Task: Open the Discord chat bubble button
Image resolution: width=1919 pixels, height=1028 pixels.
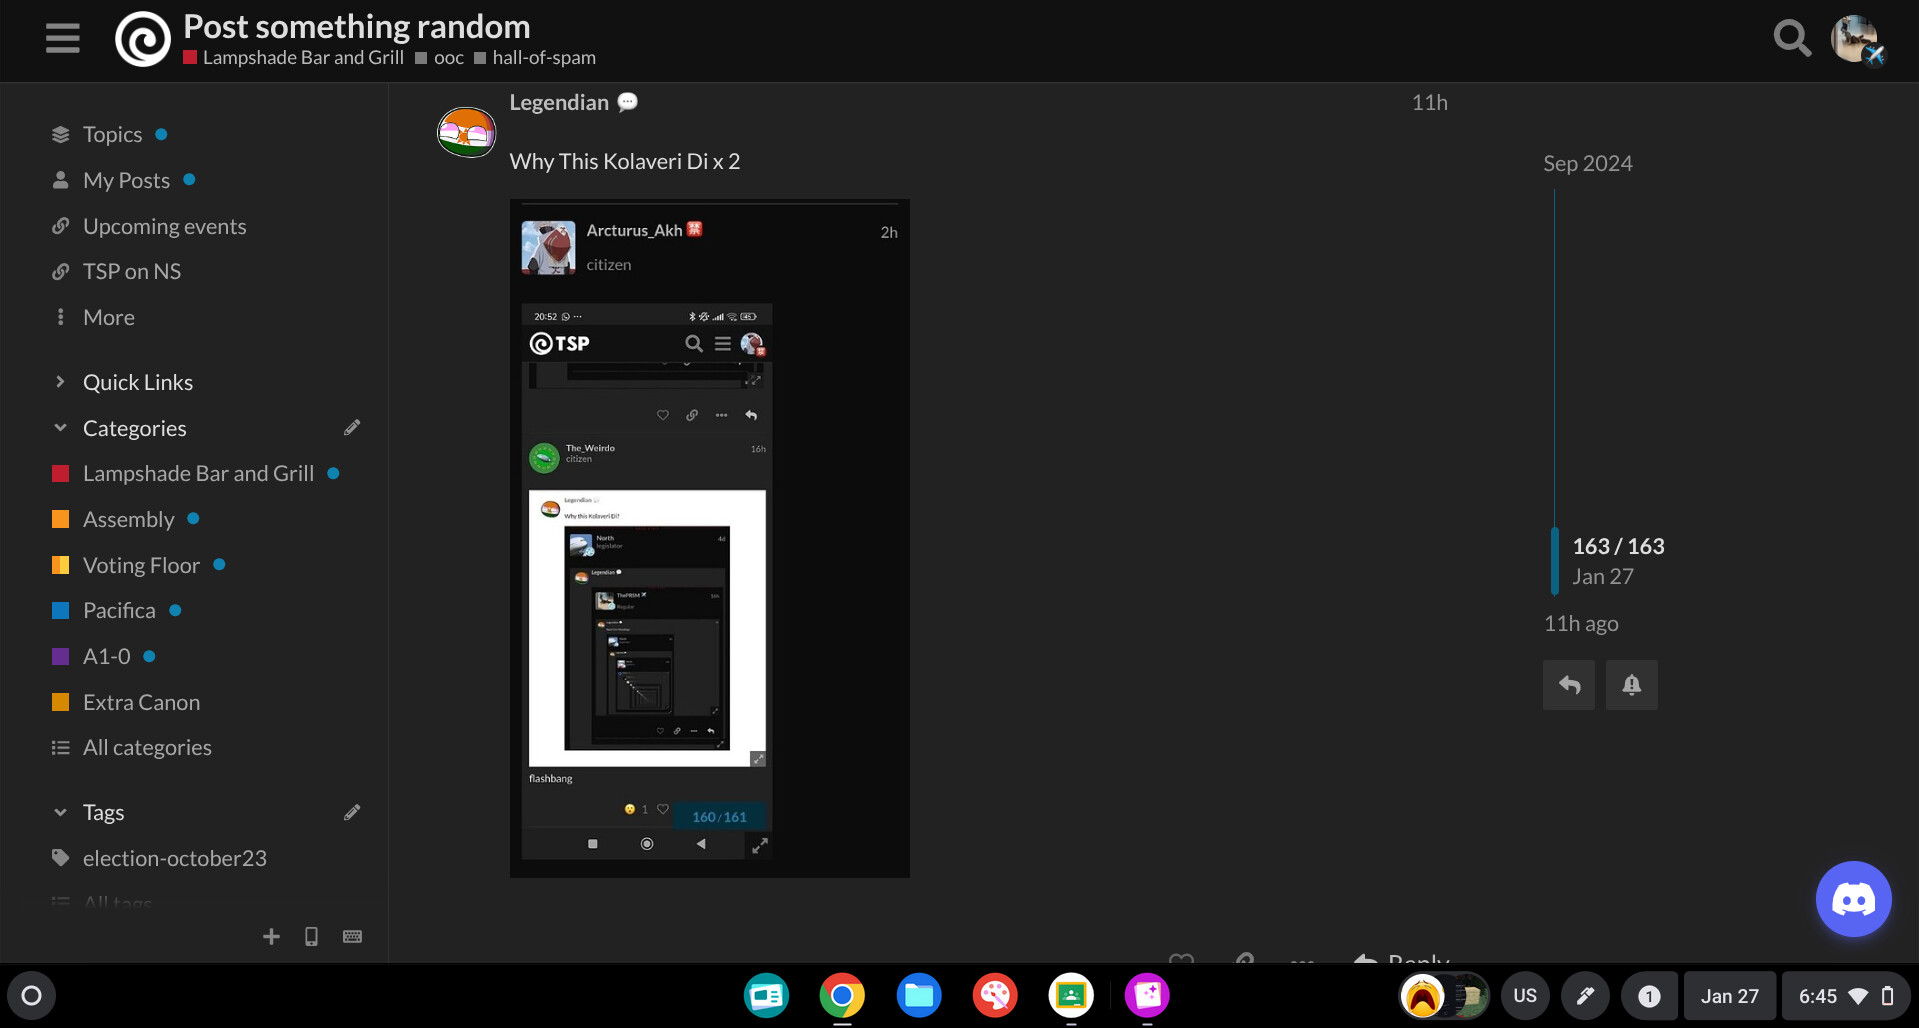Action: click(1852, 898)
